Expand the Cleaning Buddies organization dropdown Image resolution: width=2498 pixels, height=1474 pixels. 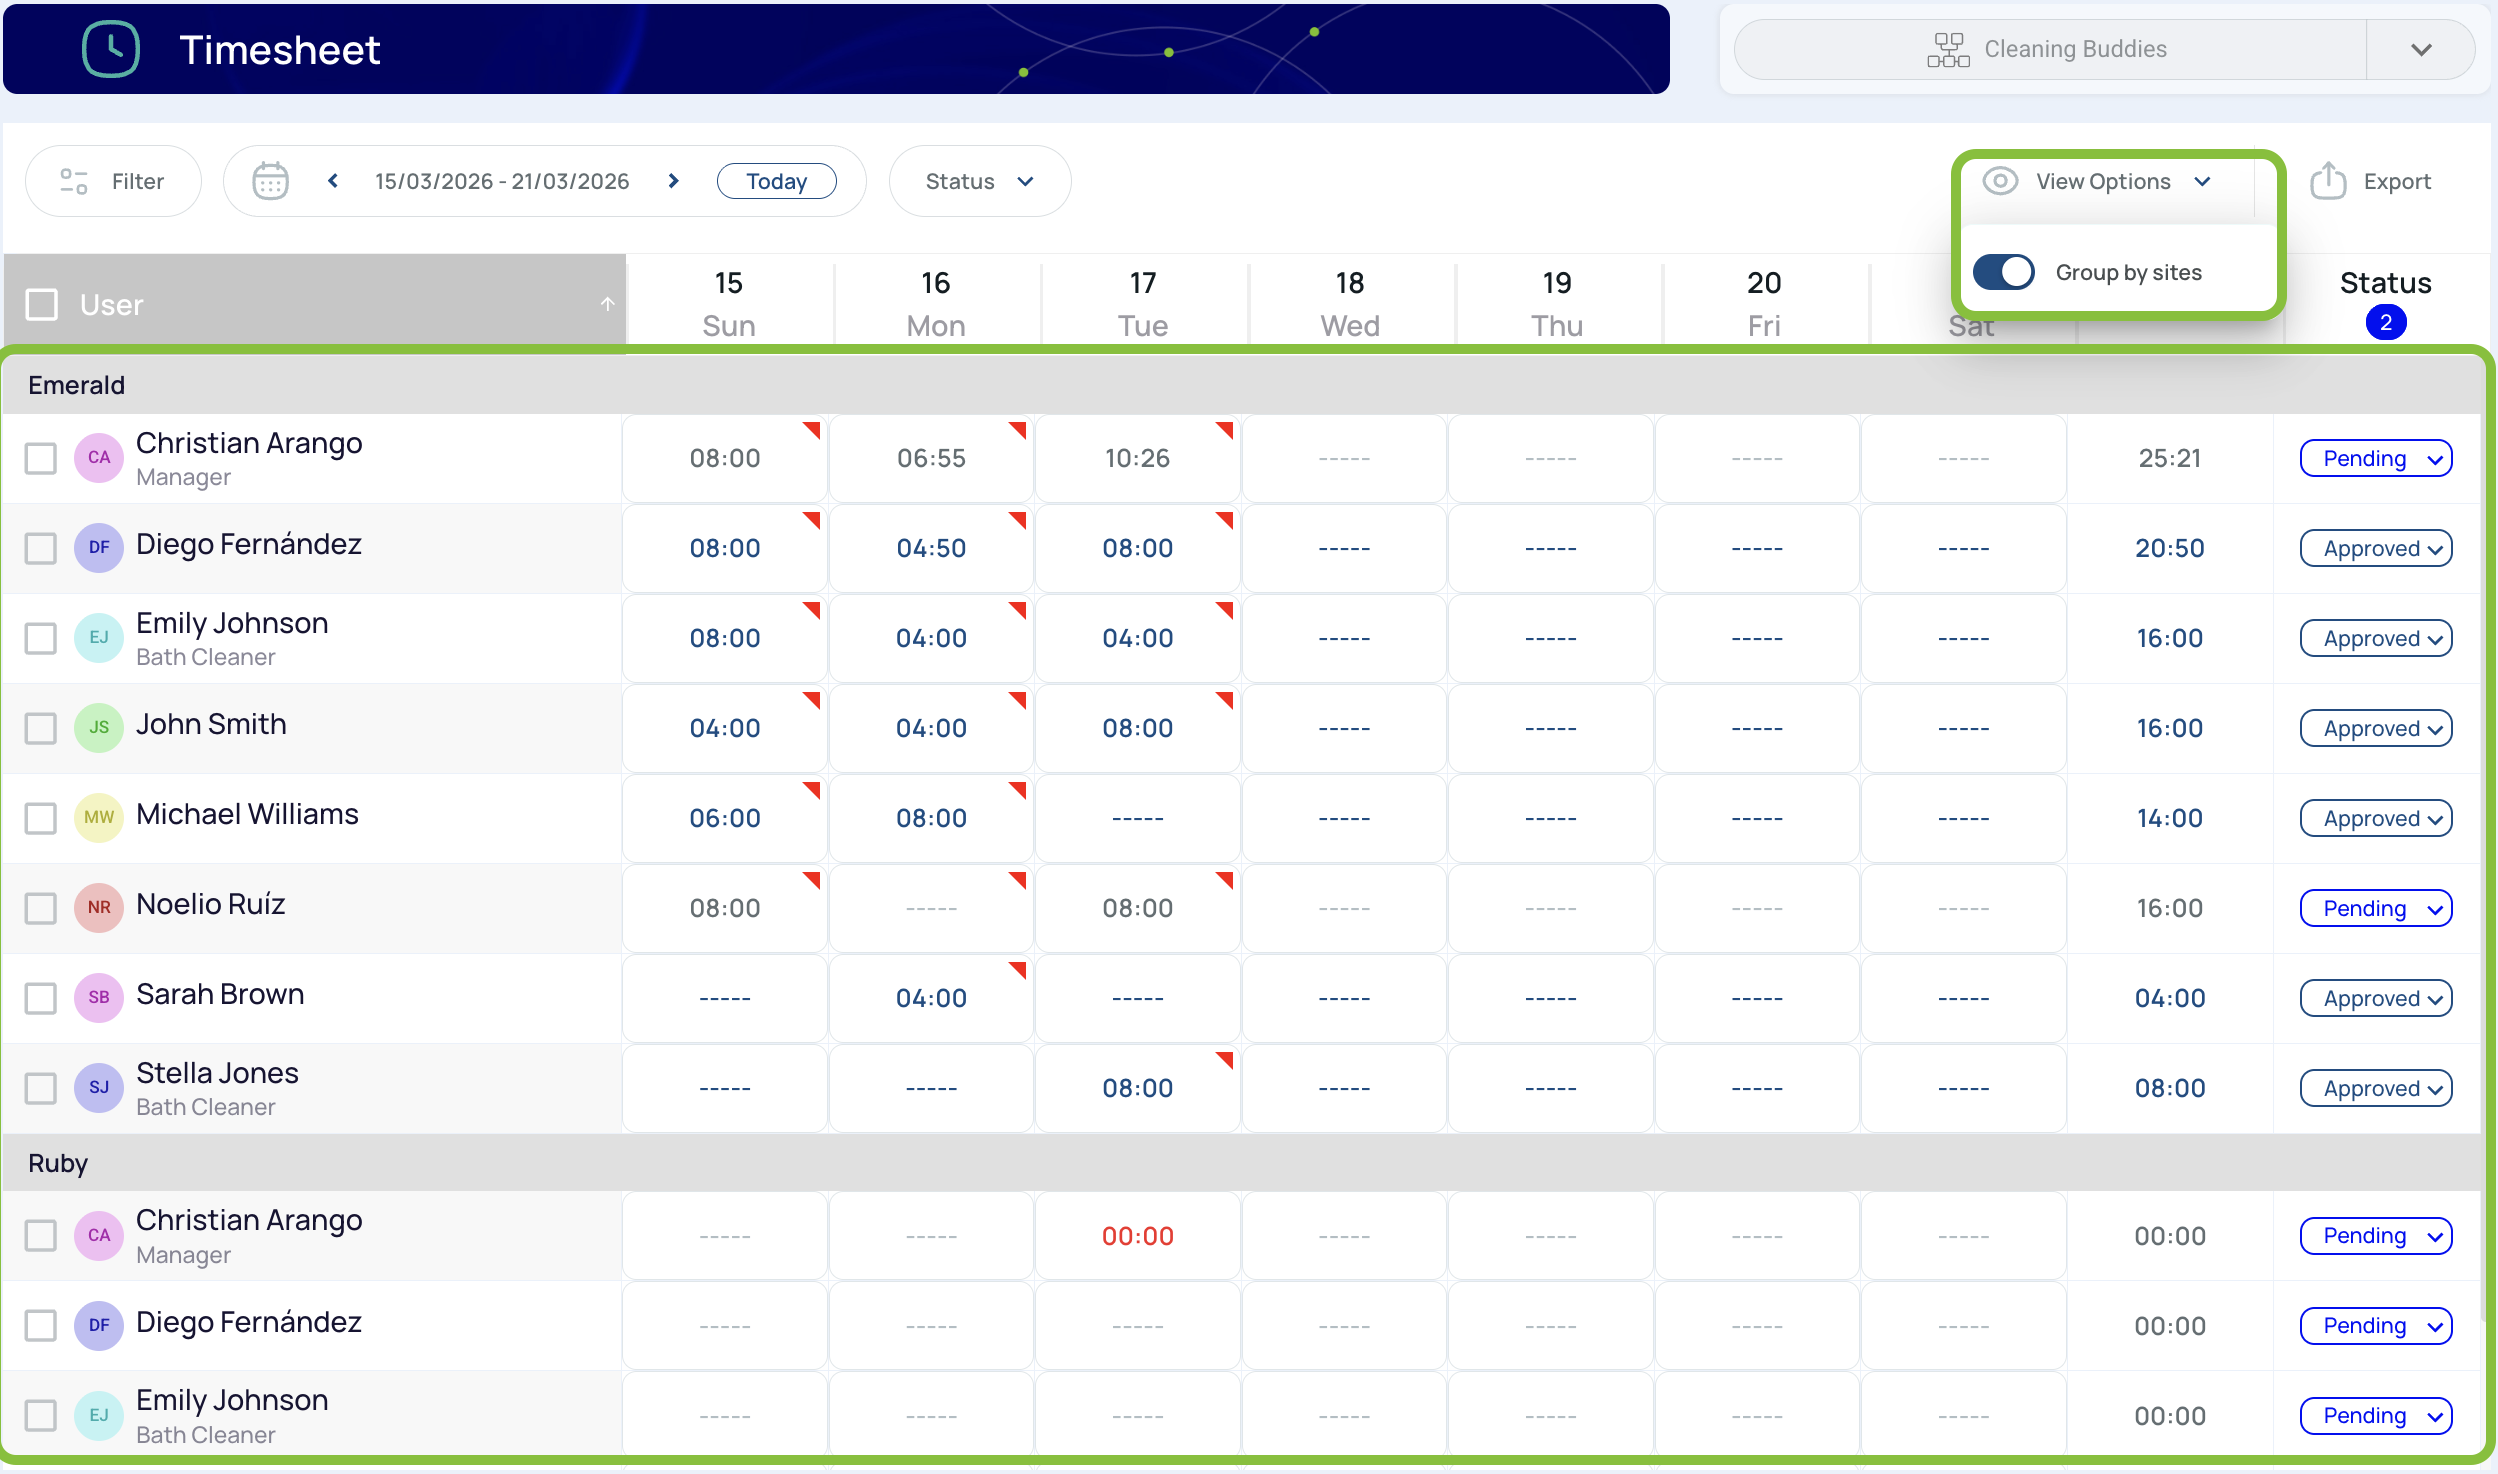coord(2420,49)
